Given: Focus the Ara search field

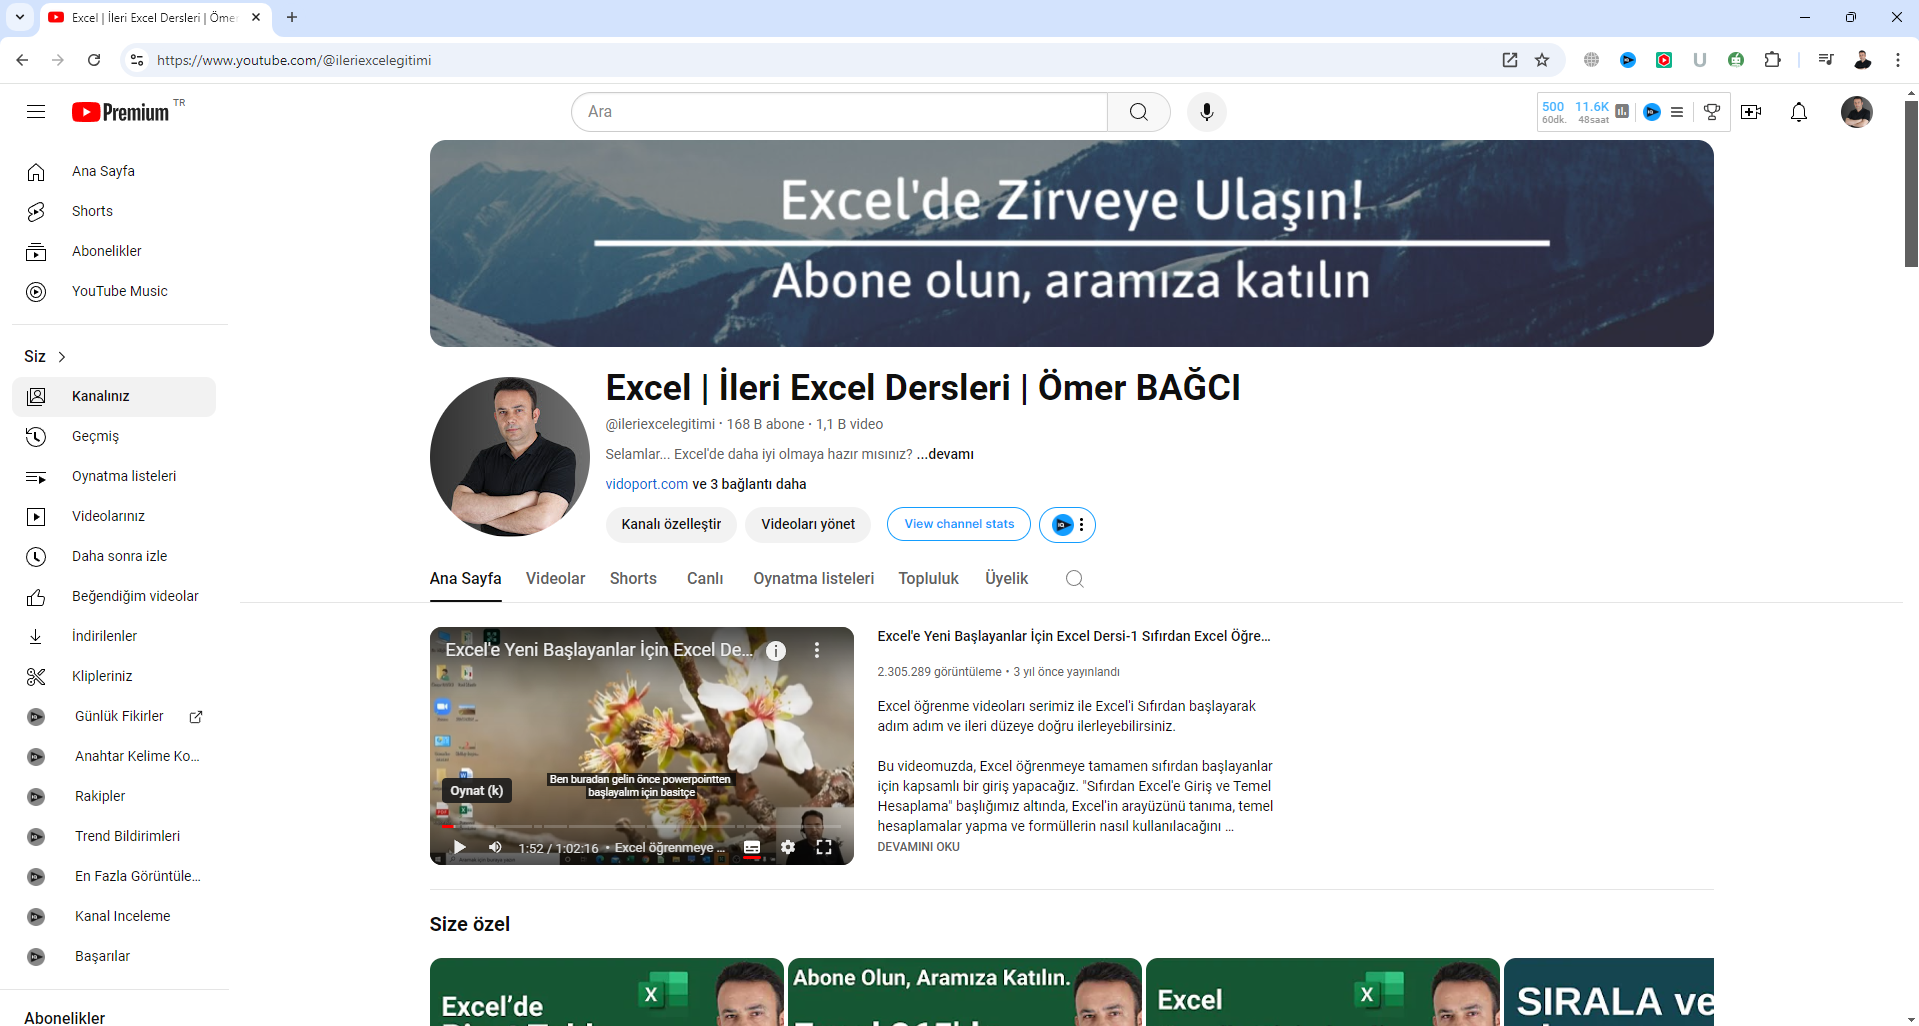Looking at the screenshot, I should (x=840, y=112).
